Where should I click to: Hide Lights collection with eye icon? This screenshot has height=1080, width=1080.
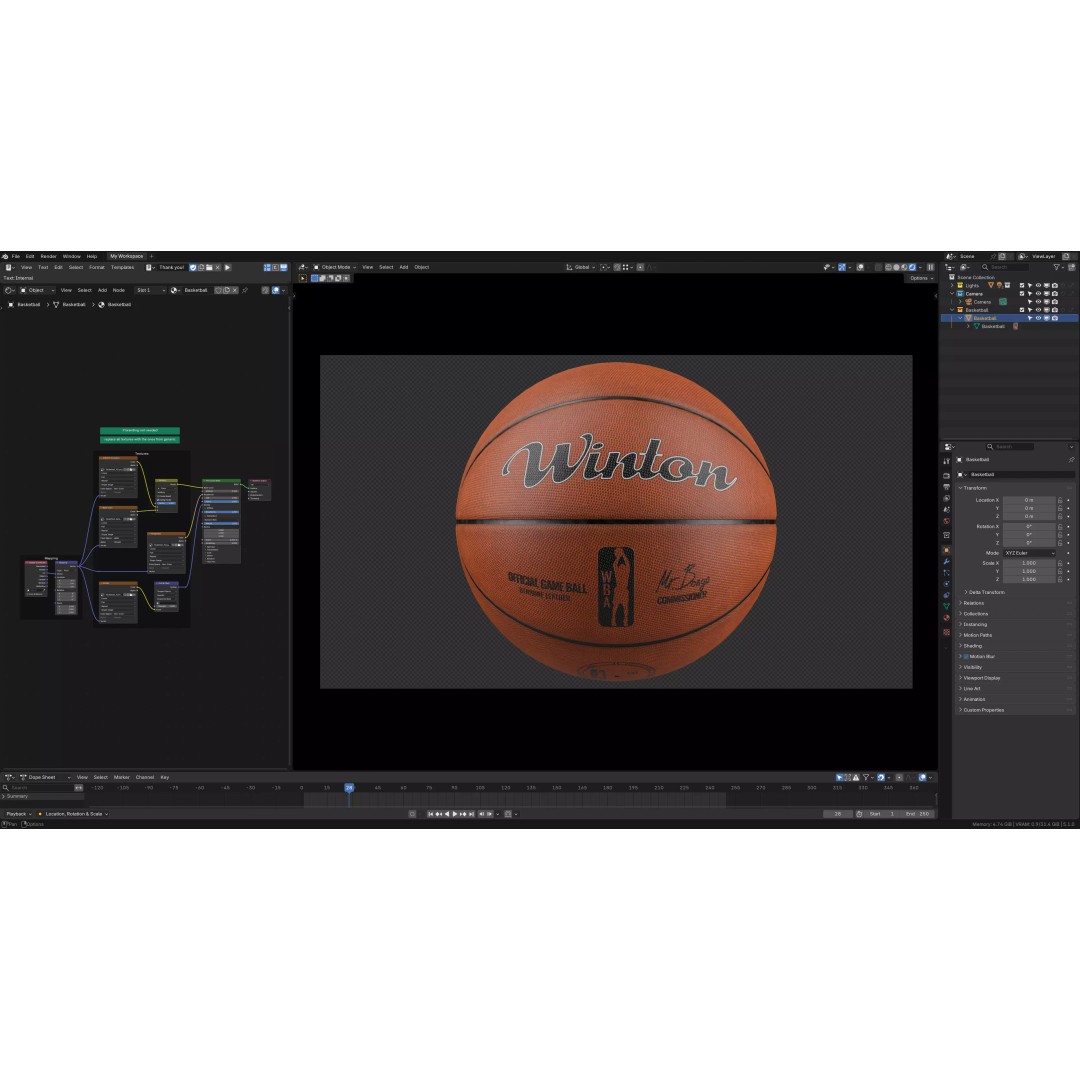click(x=1038, y=285)
